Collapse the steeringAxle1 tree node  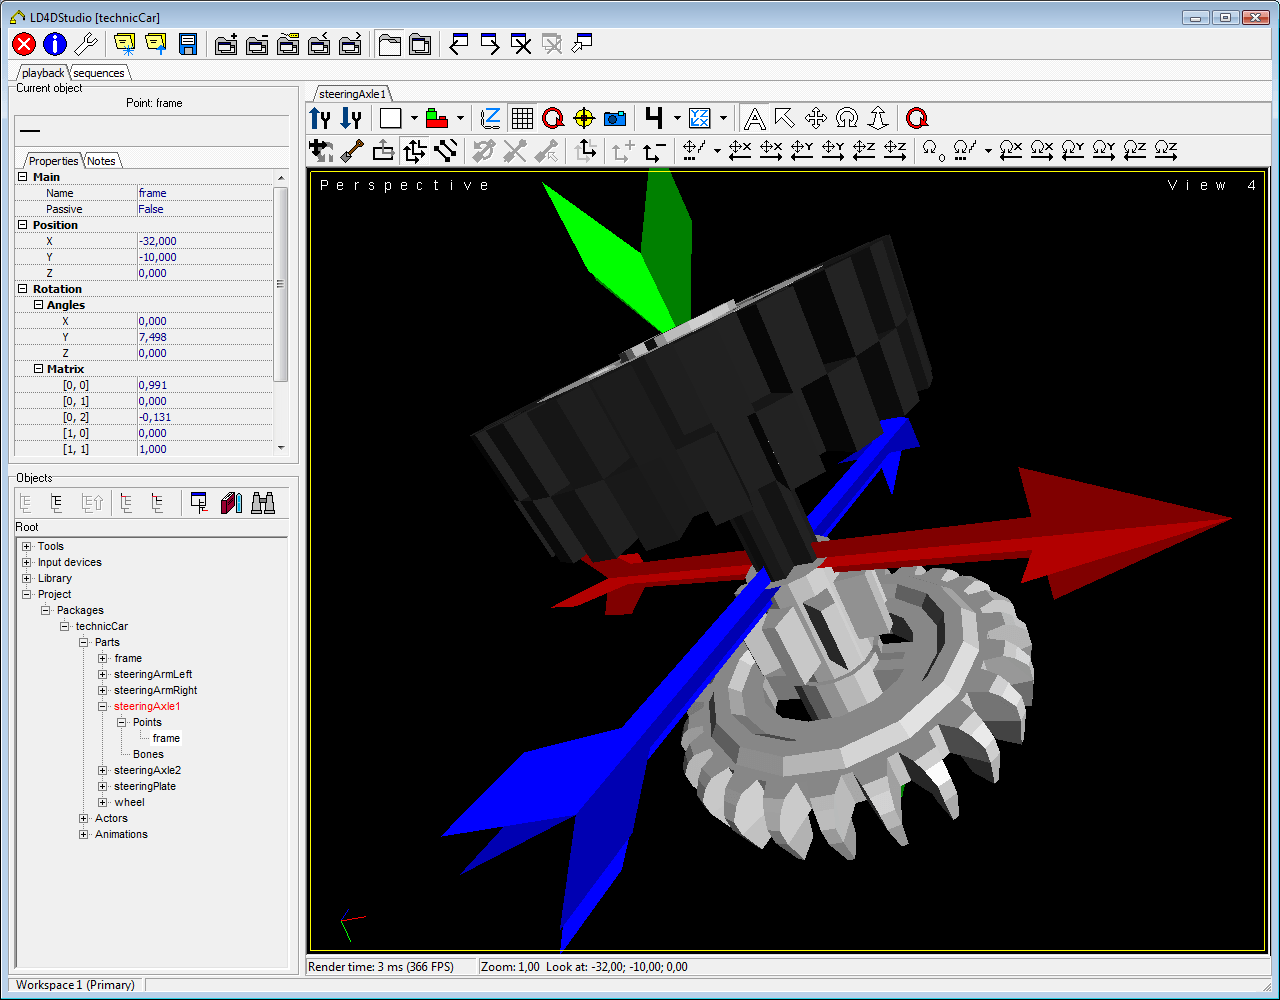point(103,706)
